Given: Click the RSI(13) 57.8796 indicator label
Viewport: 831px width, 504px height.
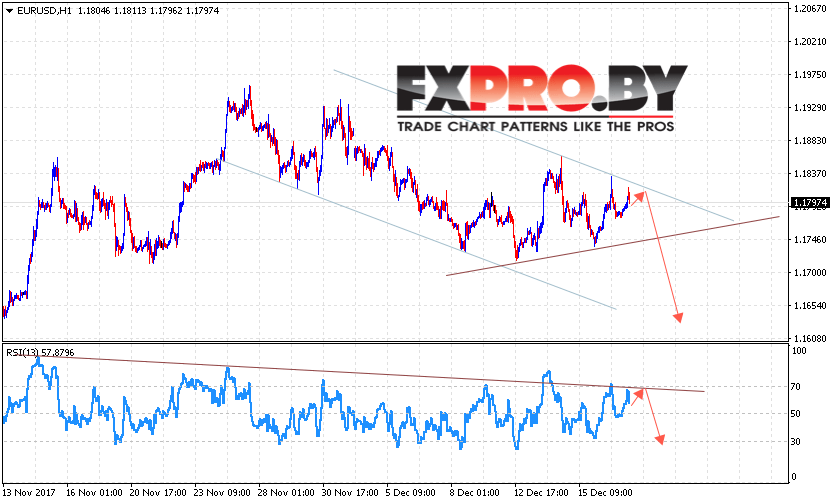Looking at the screenshot, I should (40, 352).
